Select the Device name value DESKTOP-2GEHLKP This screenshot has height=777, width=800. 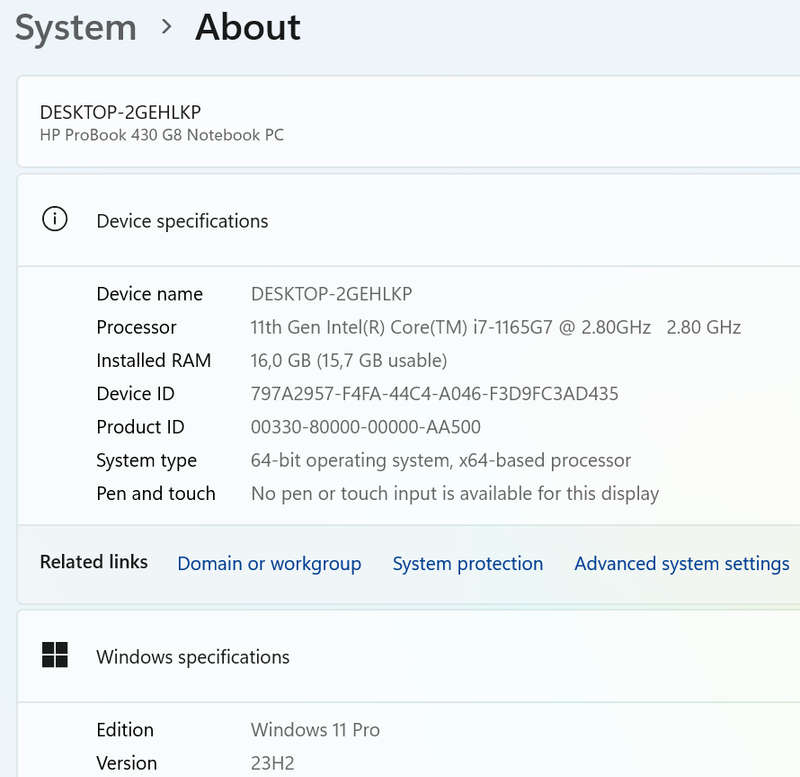[332, 294]
